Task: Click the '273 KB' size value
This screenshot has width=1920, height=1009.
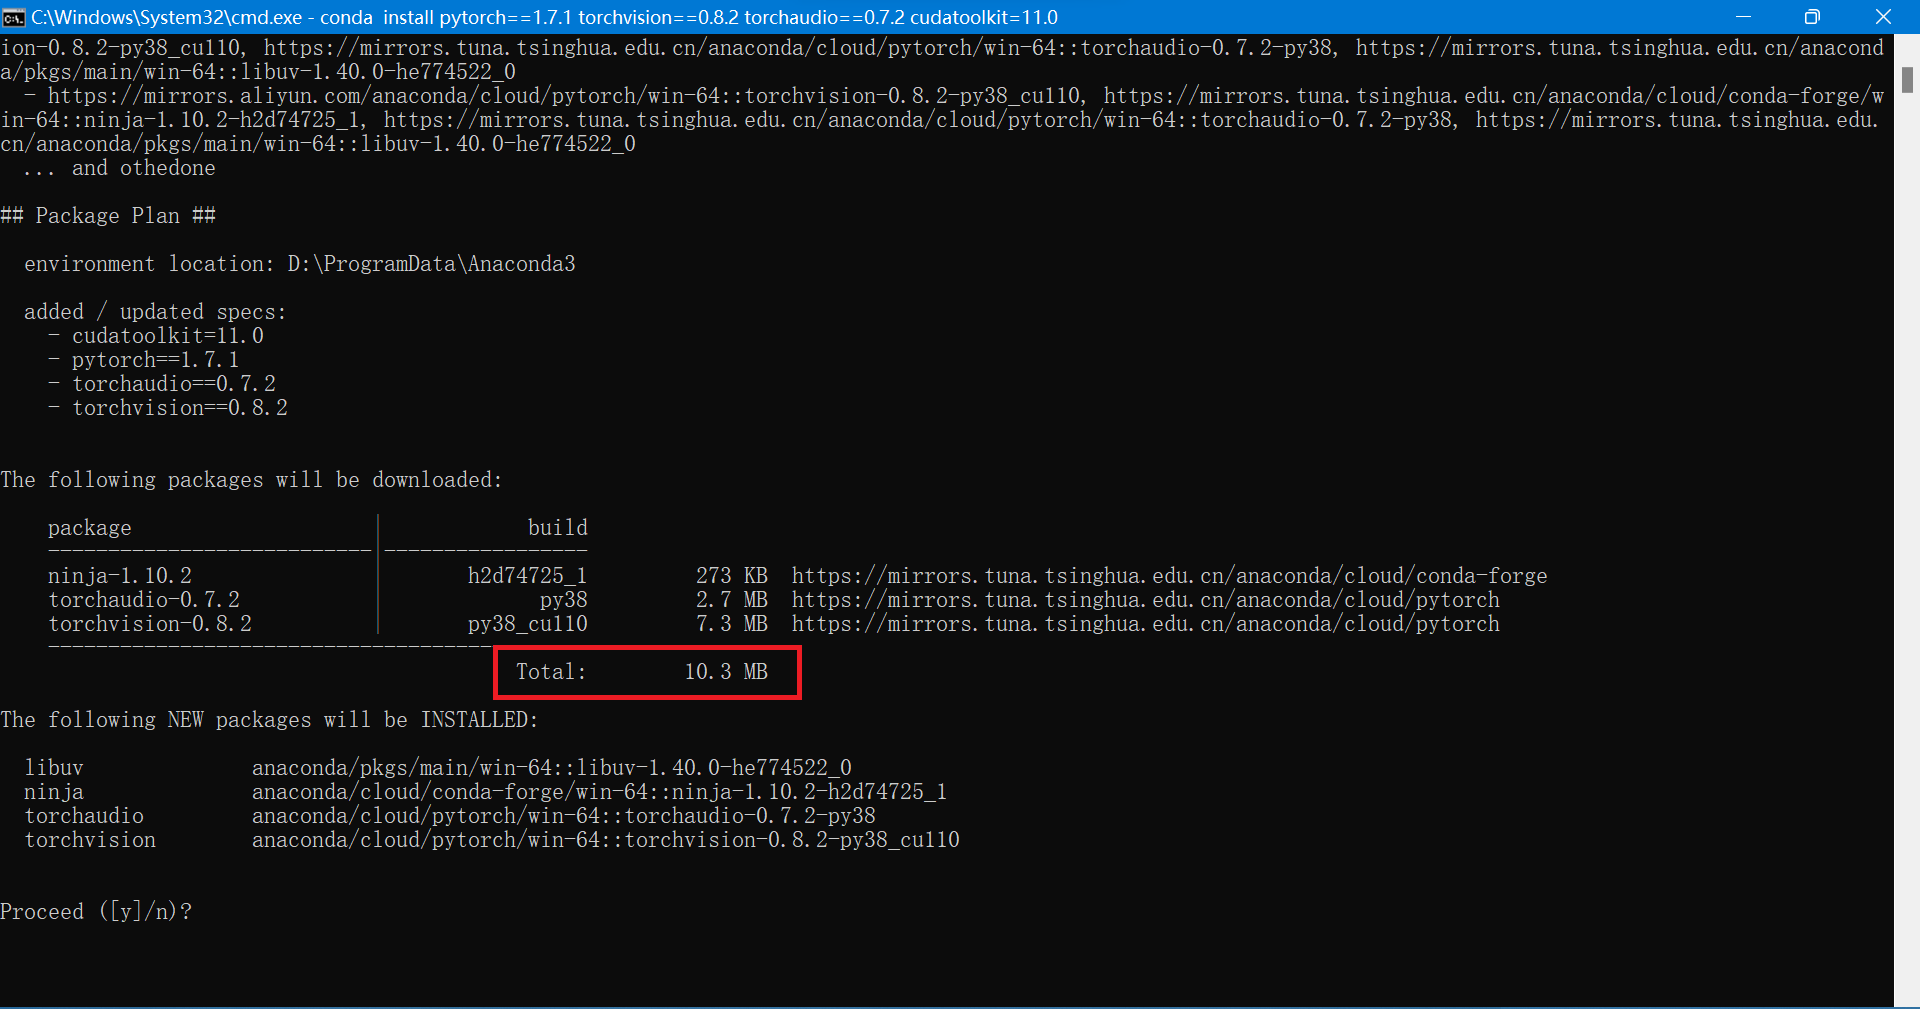Action: pos(731,576)
